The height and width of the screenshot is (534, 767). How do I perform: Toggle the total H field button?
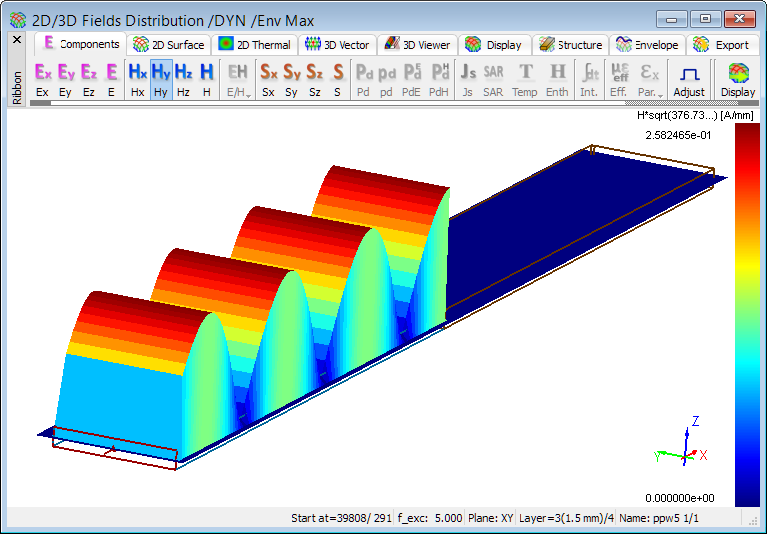click(x=206, y=79)
